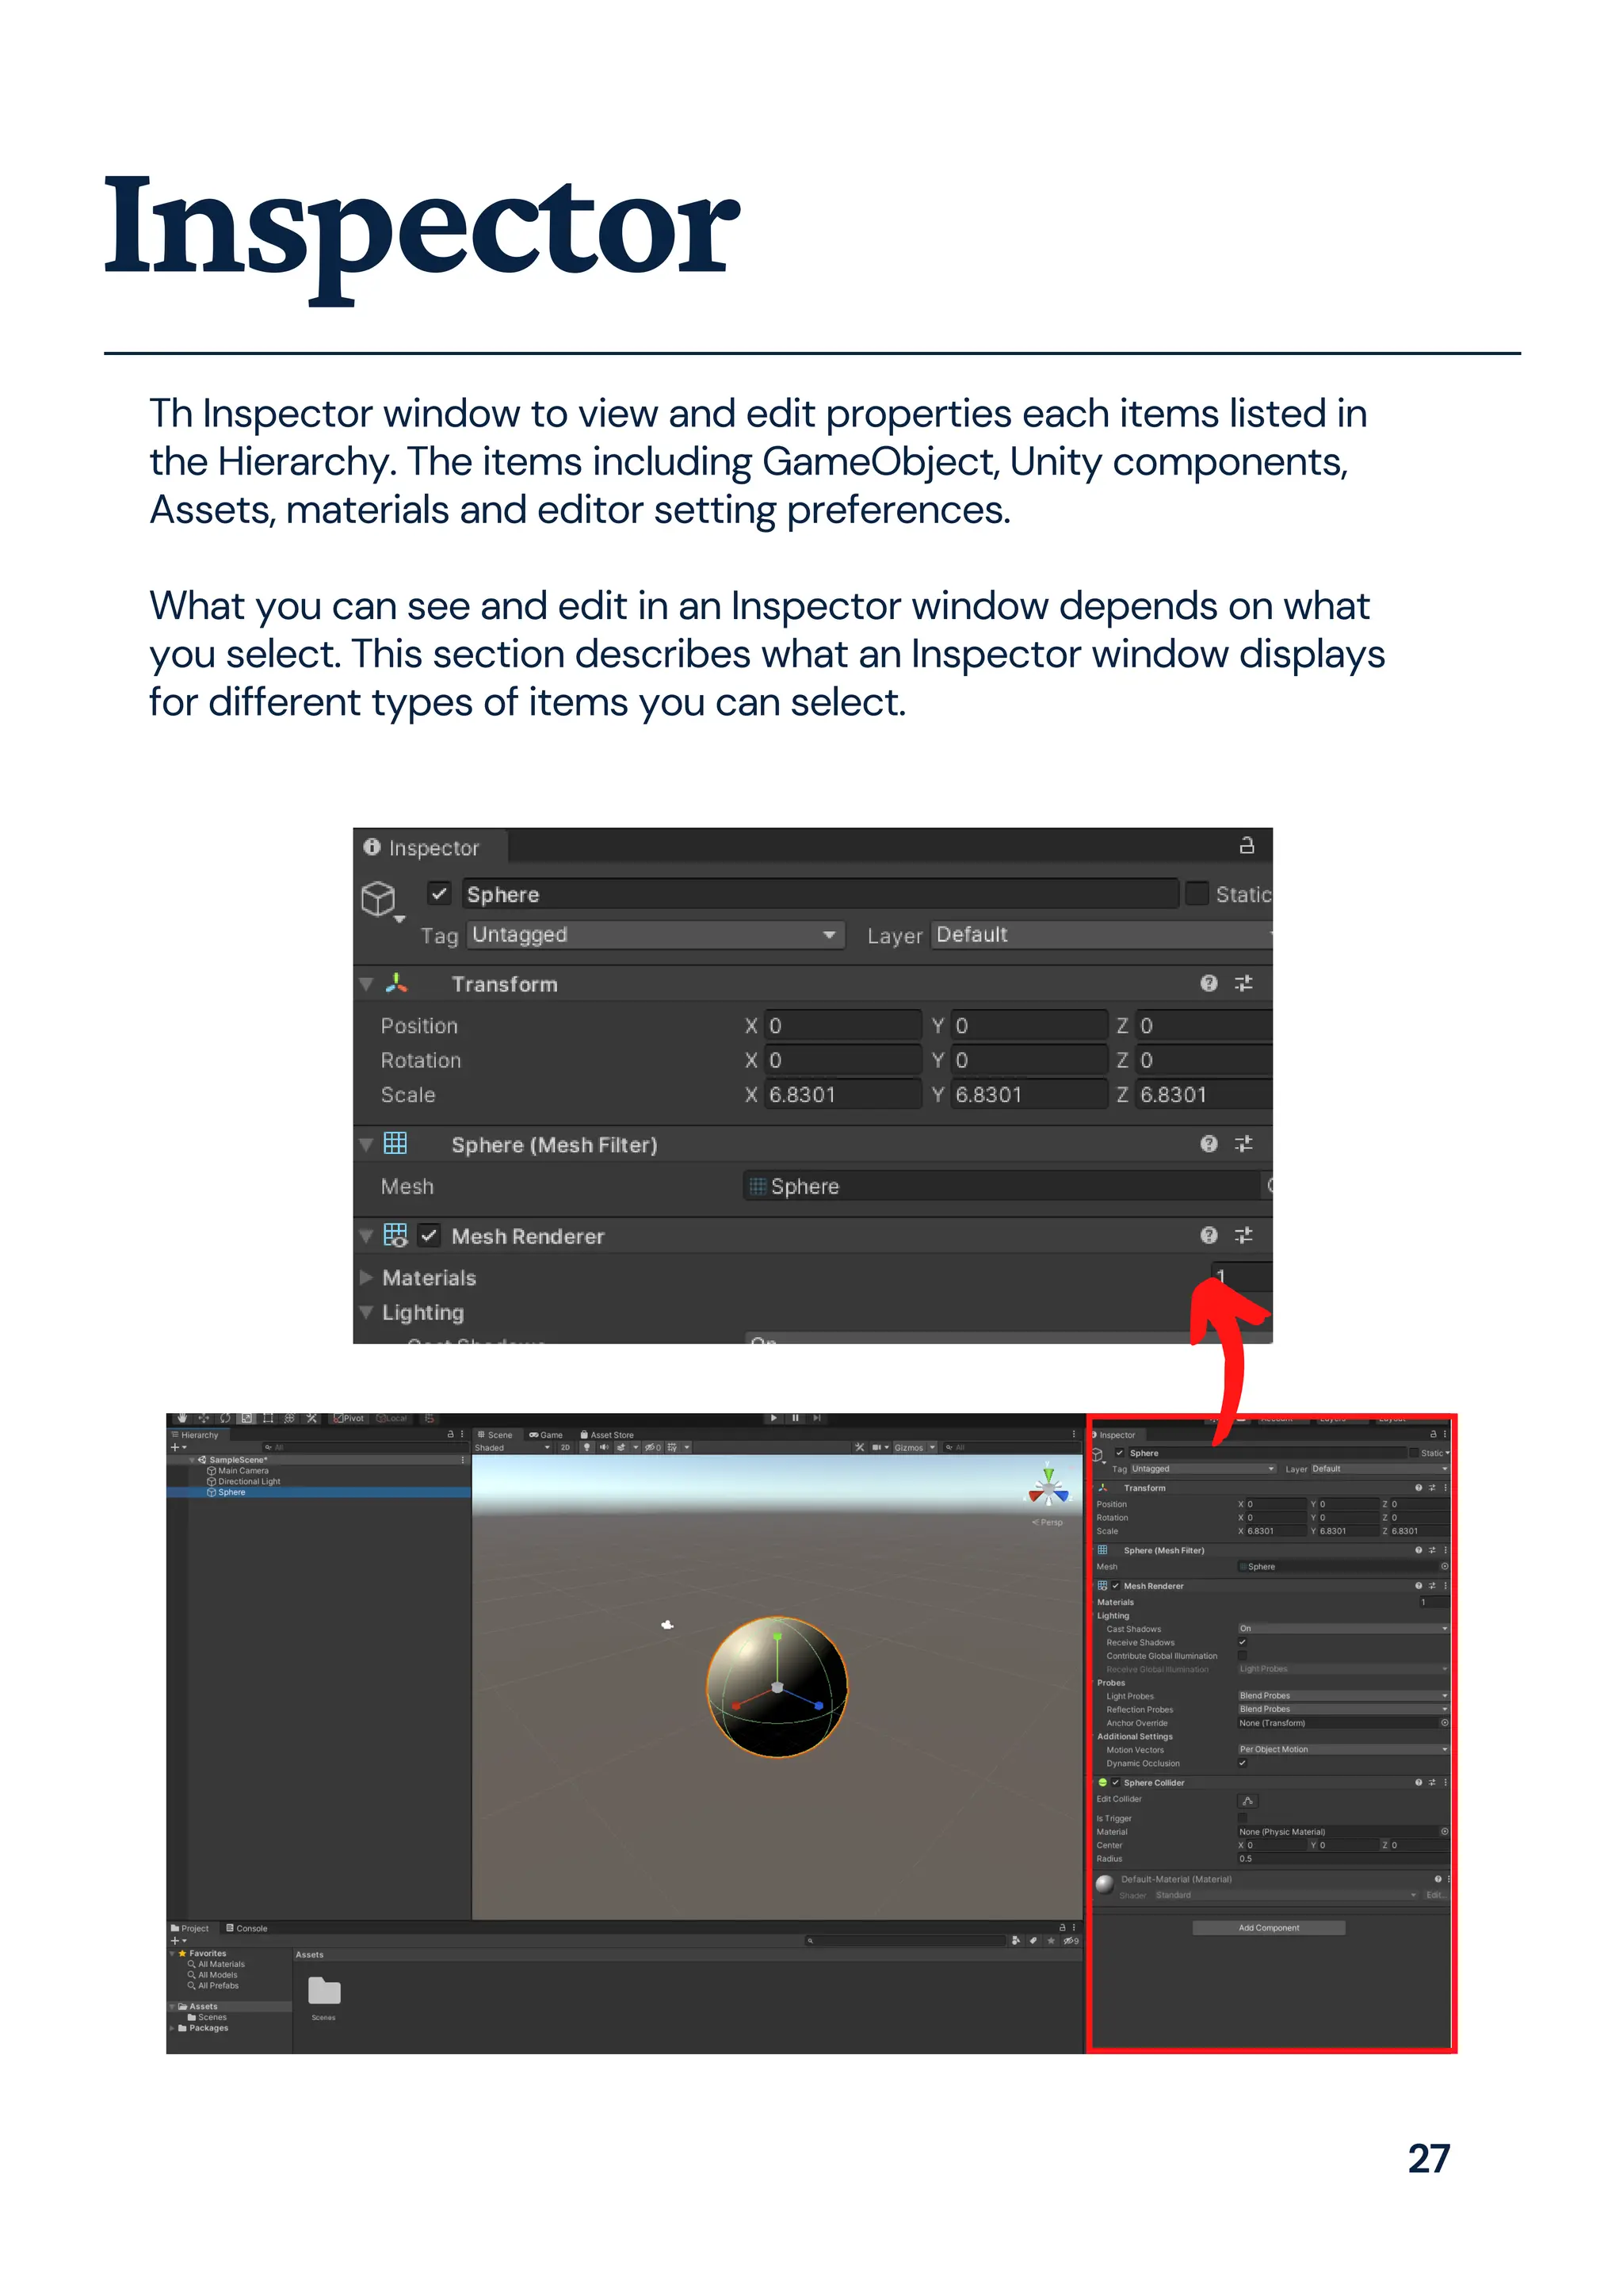Toggle Is Trigger checkbox
This screenshot has width=1623, height=2296.
coord(1243,1818)
